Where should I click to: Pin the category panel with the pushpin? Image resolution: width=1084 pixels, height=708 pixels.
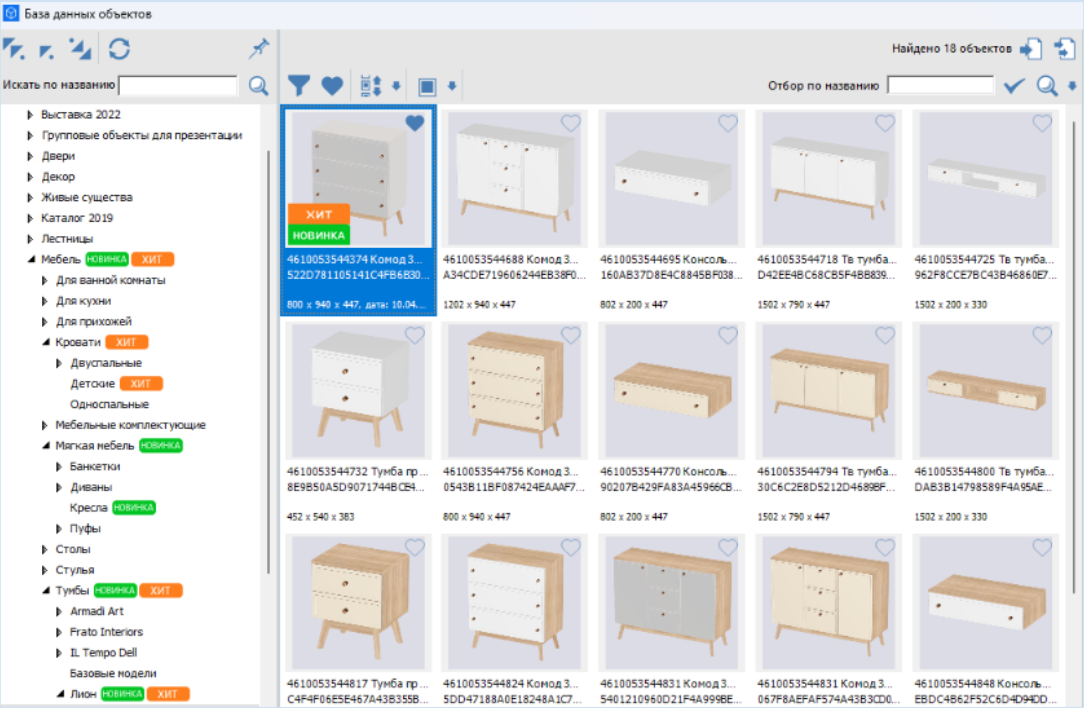pyautogui.click(x=259, y=48)
